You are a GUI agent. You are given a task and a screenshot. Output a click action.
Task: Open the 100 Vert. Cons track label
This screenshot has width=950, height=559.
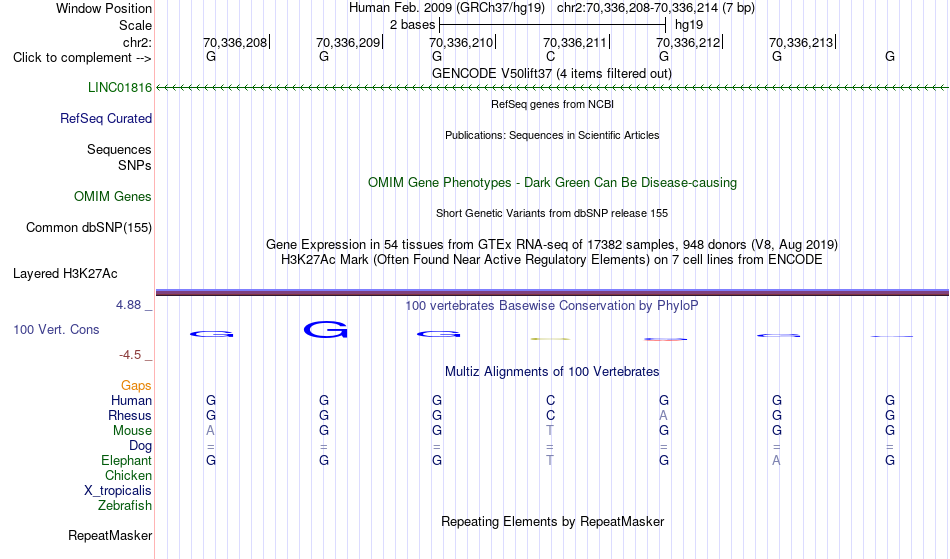pos(56,329)
